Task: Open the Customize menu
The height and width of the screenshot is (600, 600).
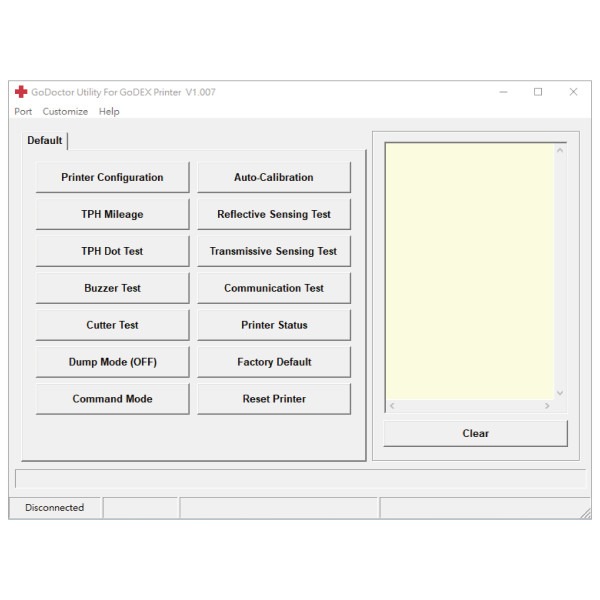Action: pos(65,112)
